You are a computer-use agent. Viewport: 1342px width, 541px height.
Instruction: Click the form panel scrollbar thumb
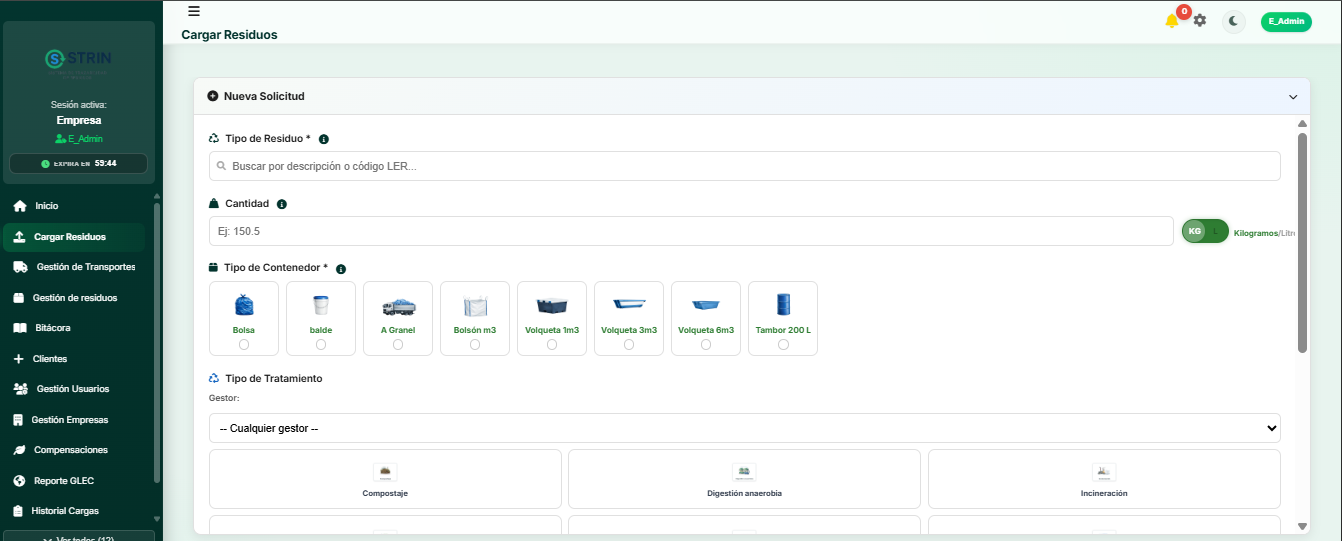click(x=1302, y=243)
